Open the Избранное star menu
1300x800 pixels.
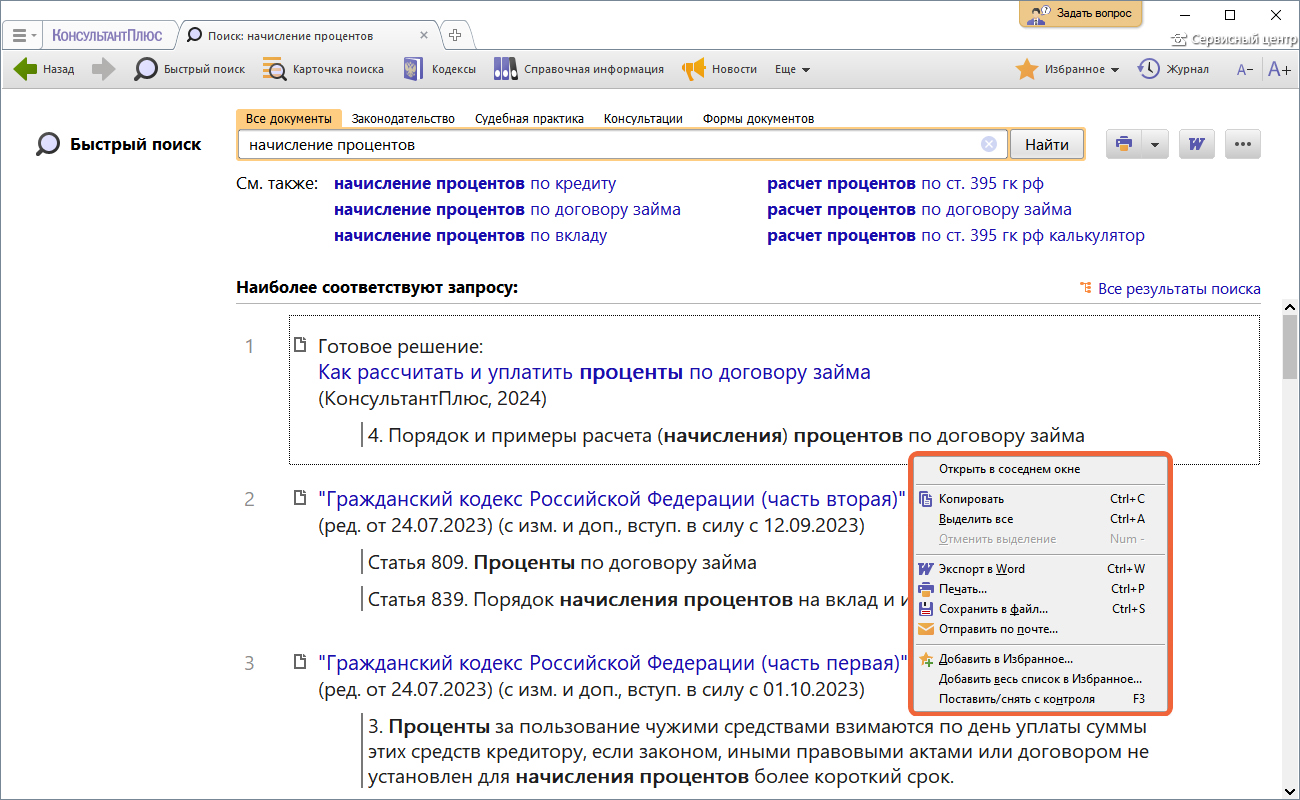tap(1067, 69)
